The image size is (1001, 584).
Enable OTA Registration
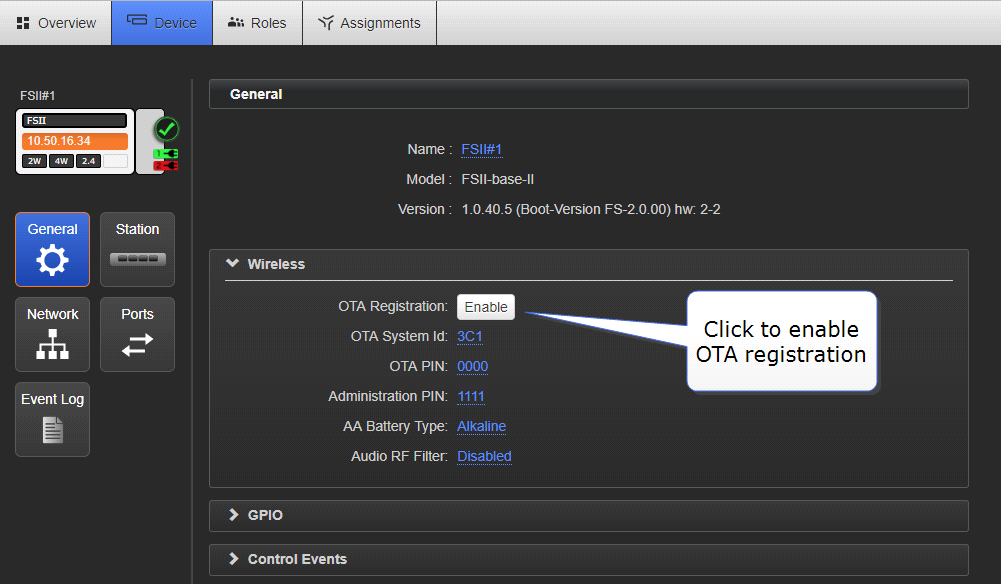click(x=485, y=306)
